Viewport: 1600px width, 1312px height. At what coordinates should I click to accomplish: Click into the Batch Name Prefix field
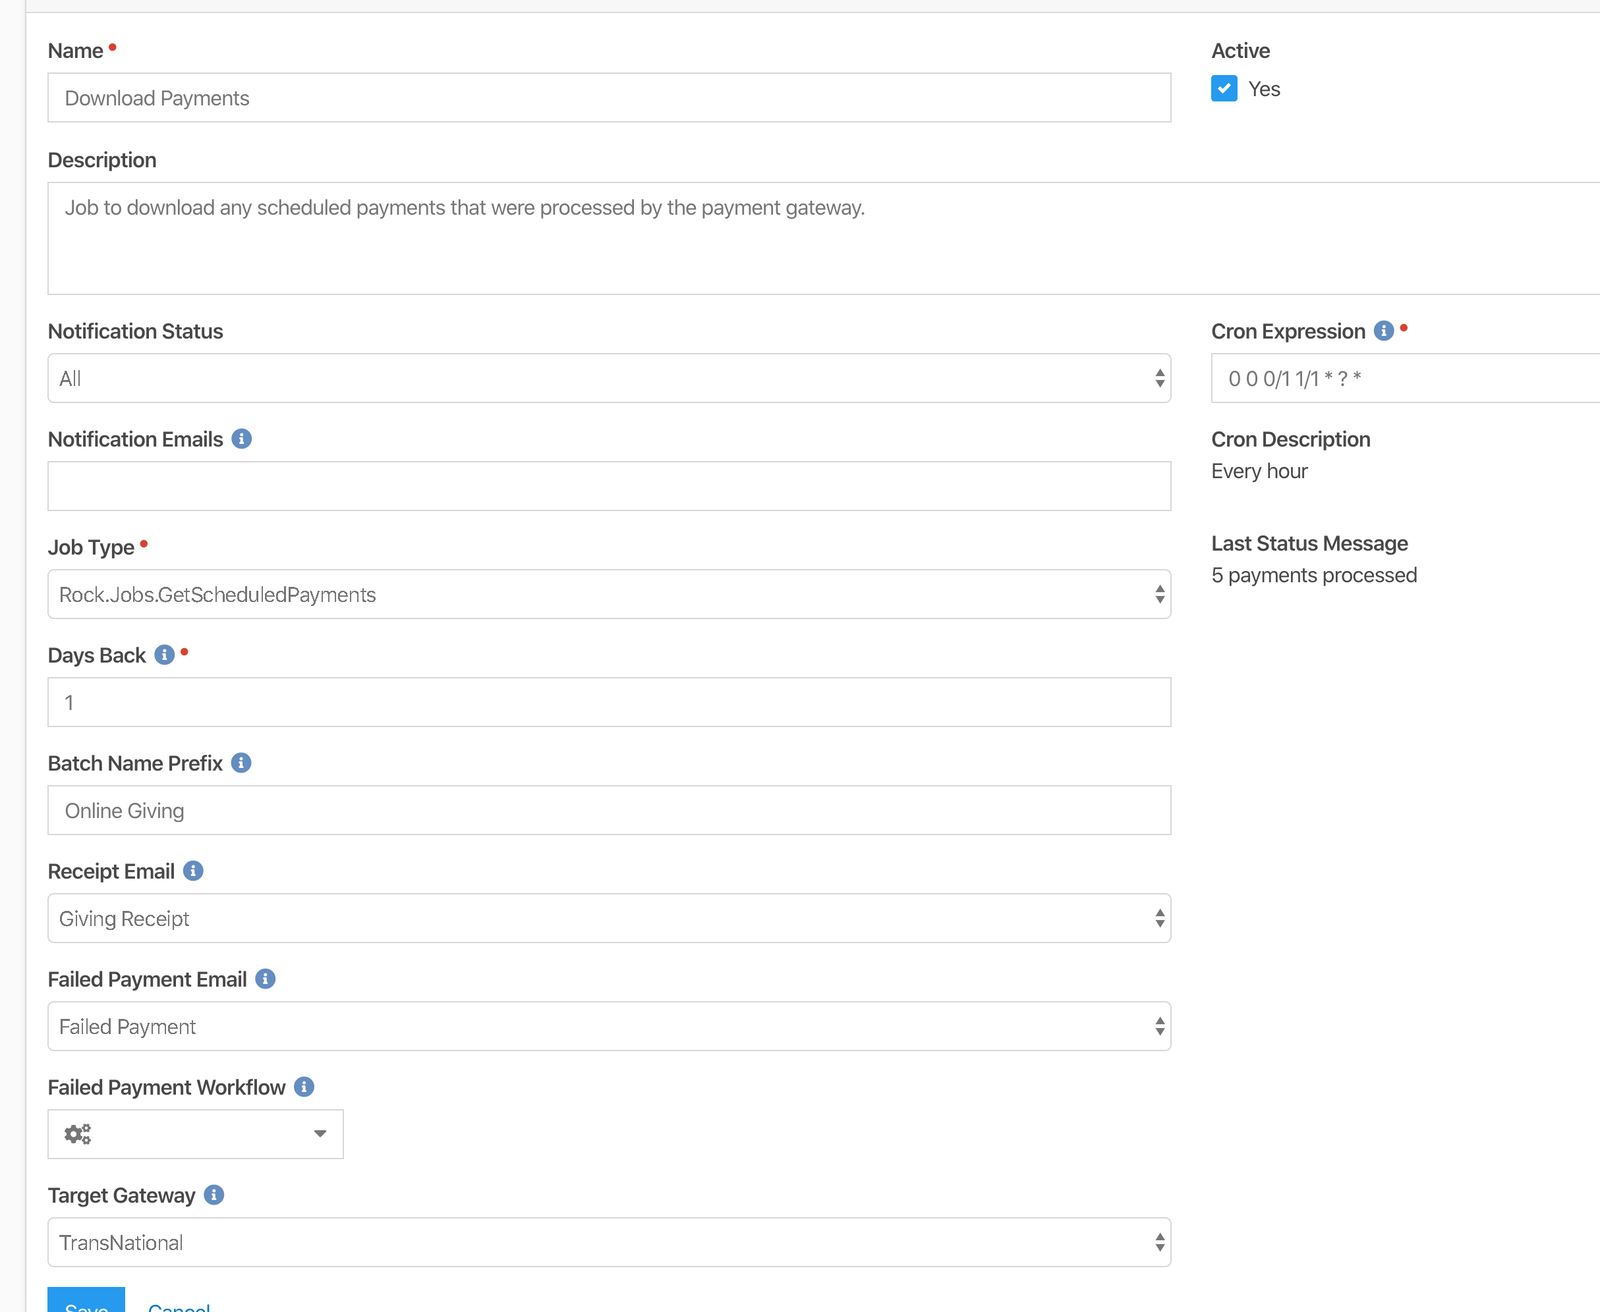609,810
